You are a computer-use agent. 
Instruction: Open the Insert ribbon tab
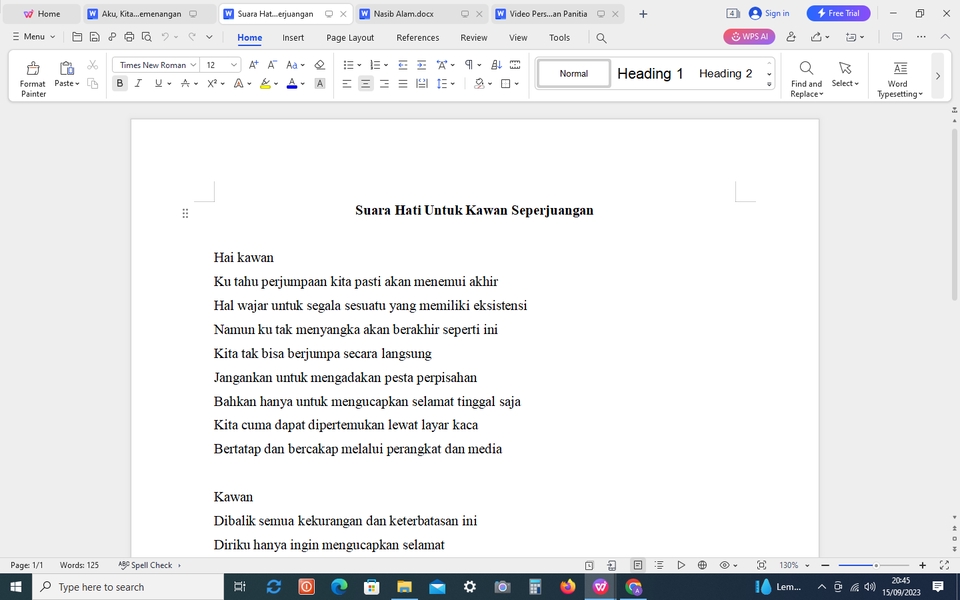(x=293, y=38)
